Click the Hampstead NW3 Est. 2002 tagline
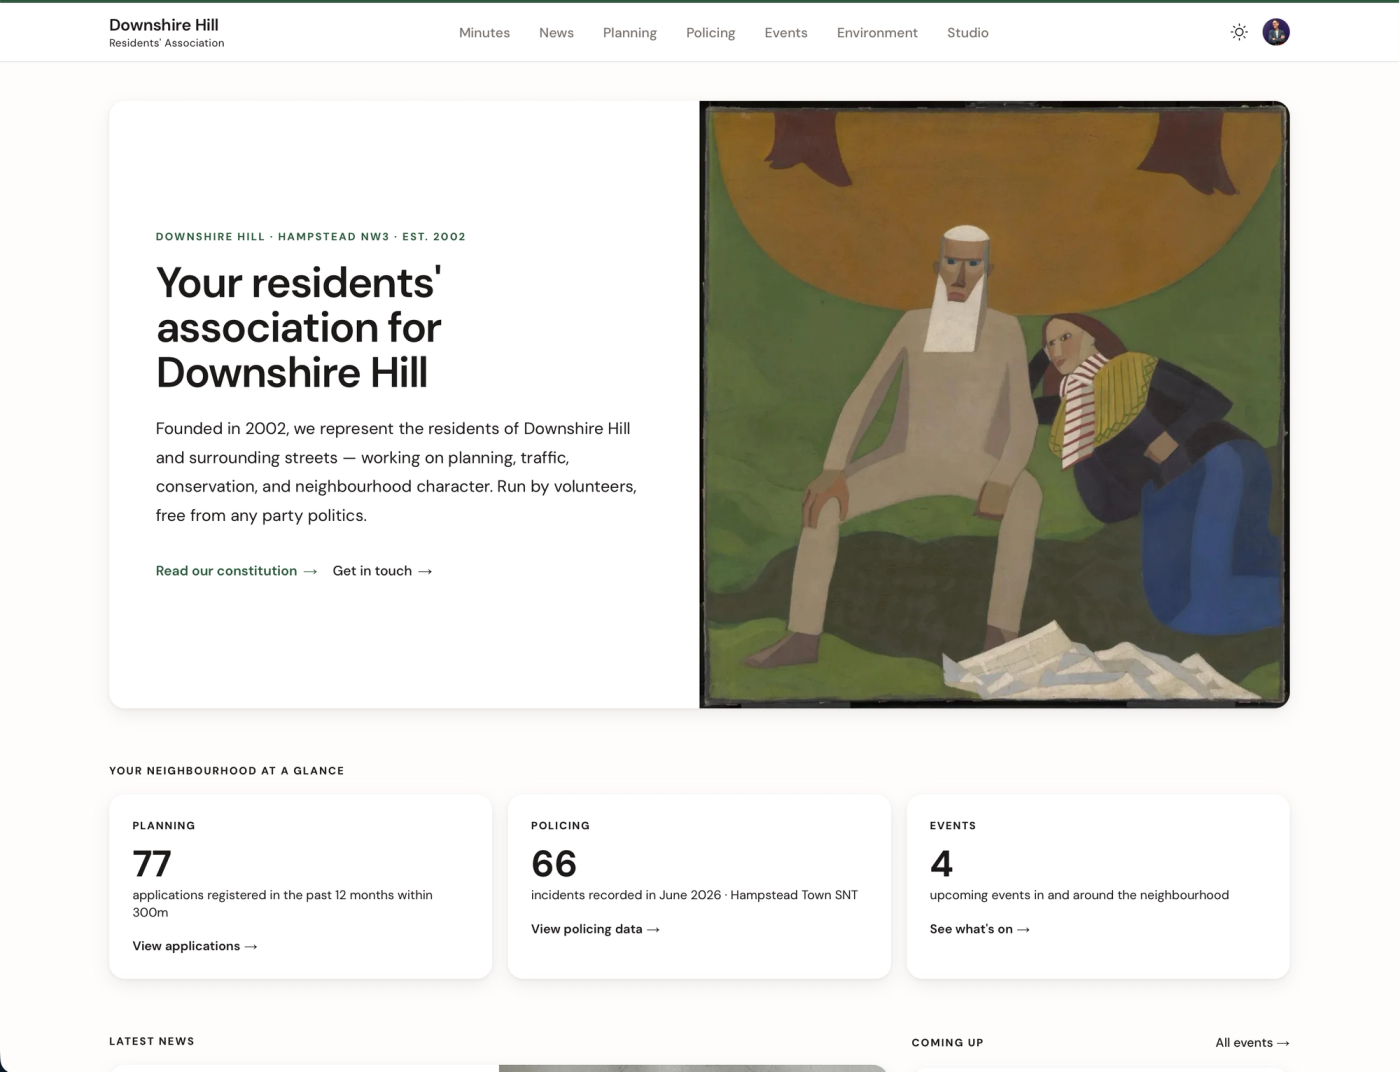The image size is (1400, 1072). (x=311, y=237)
